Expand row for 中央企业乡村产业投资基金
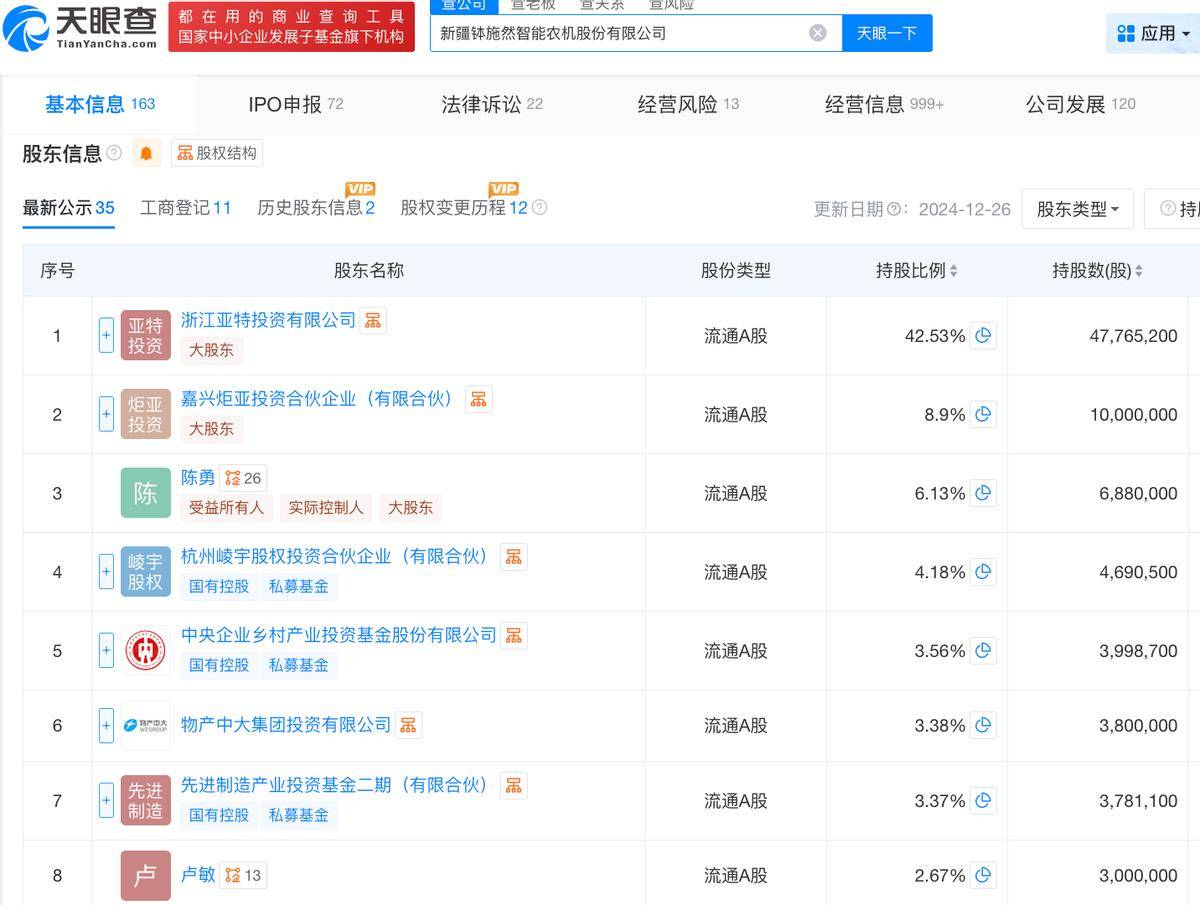The image size is (1200, 905). [106, 650]
